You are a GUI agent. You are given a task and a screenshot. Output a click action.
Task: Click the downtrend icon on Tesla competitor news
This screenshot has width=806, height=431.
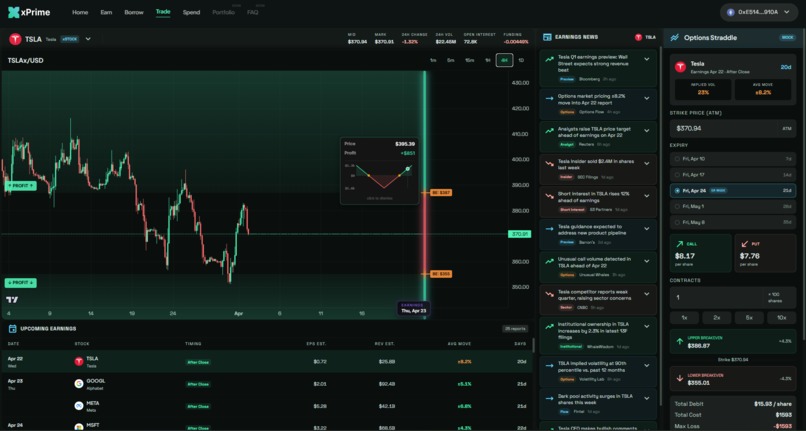549,294
